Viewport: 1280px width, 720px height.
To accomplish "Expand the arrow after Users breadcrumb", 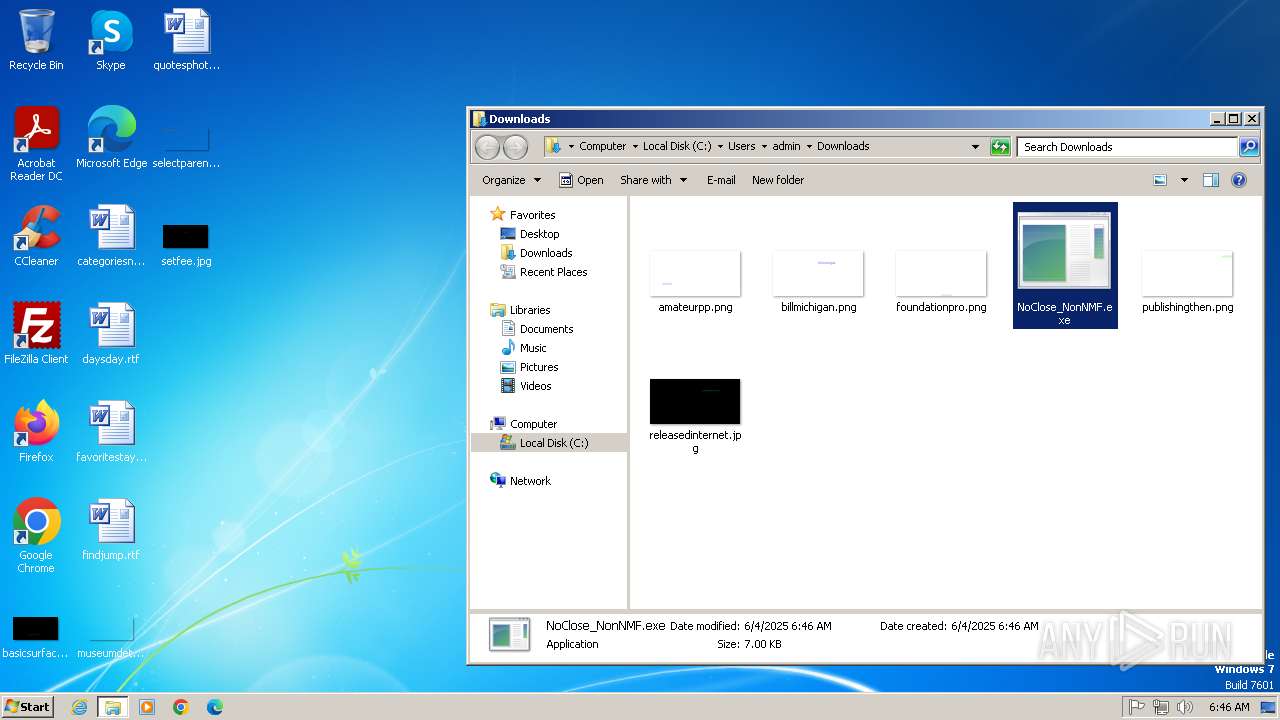I will coord(764,146).
